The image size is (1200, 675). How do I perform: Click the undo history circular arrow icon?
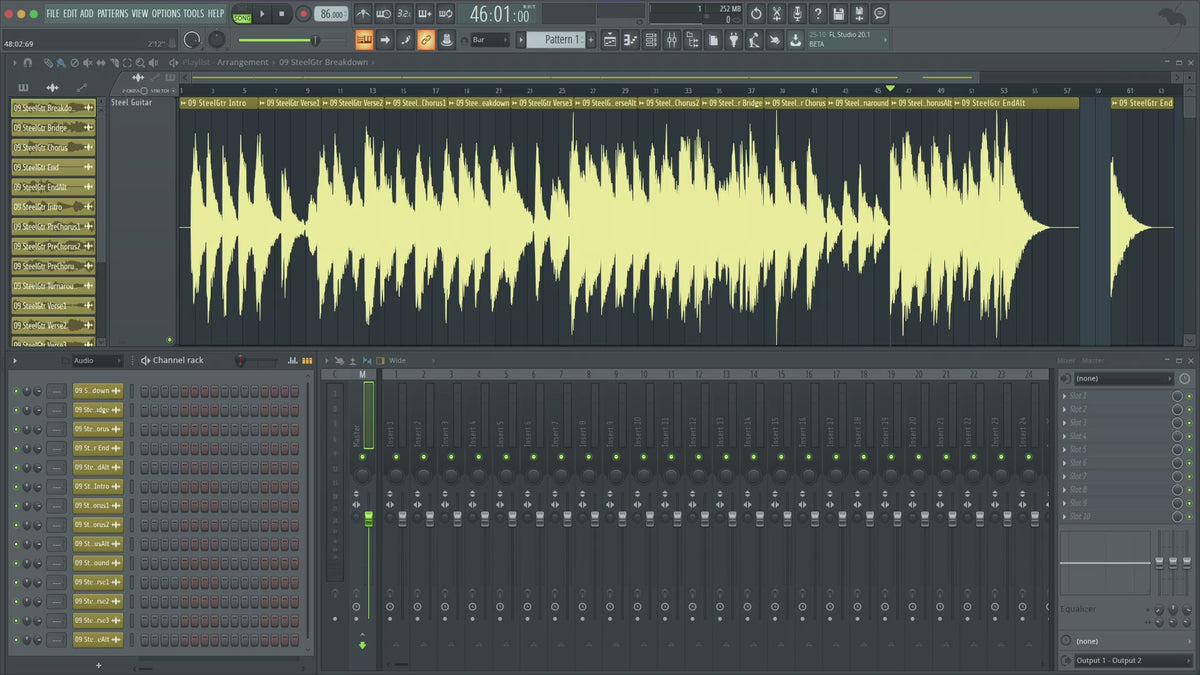click(x=756, y=14)
